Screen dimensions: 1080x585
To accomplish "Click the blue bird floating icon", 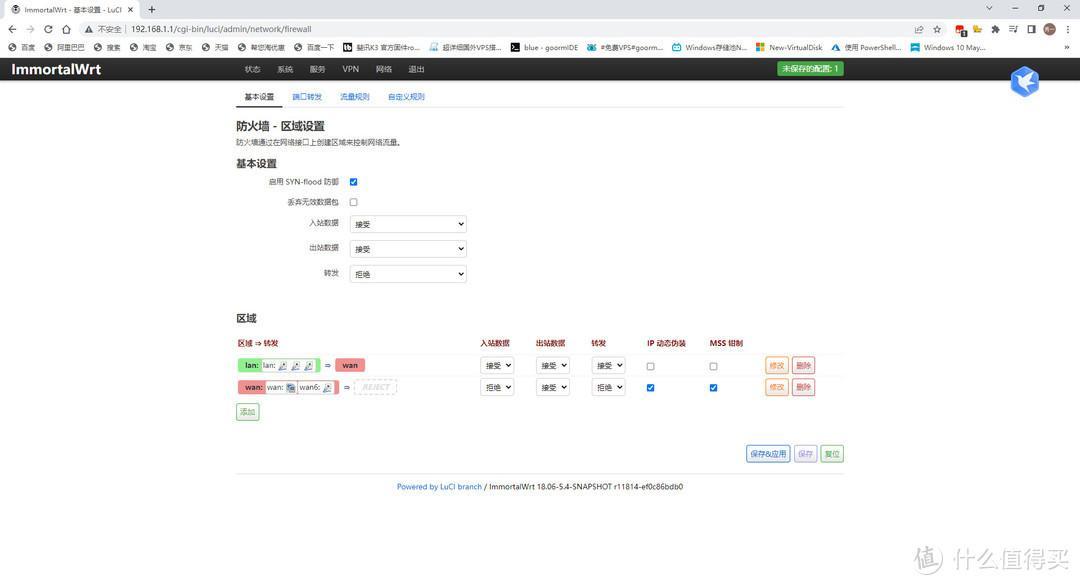I will click(x=1024, y=81).
